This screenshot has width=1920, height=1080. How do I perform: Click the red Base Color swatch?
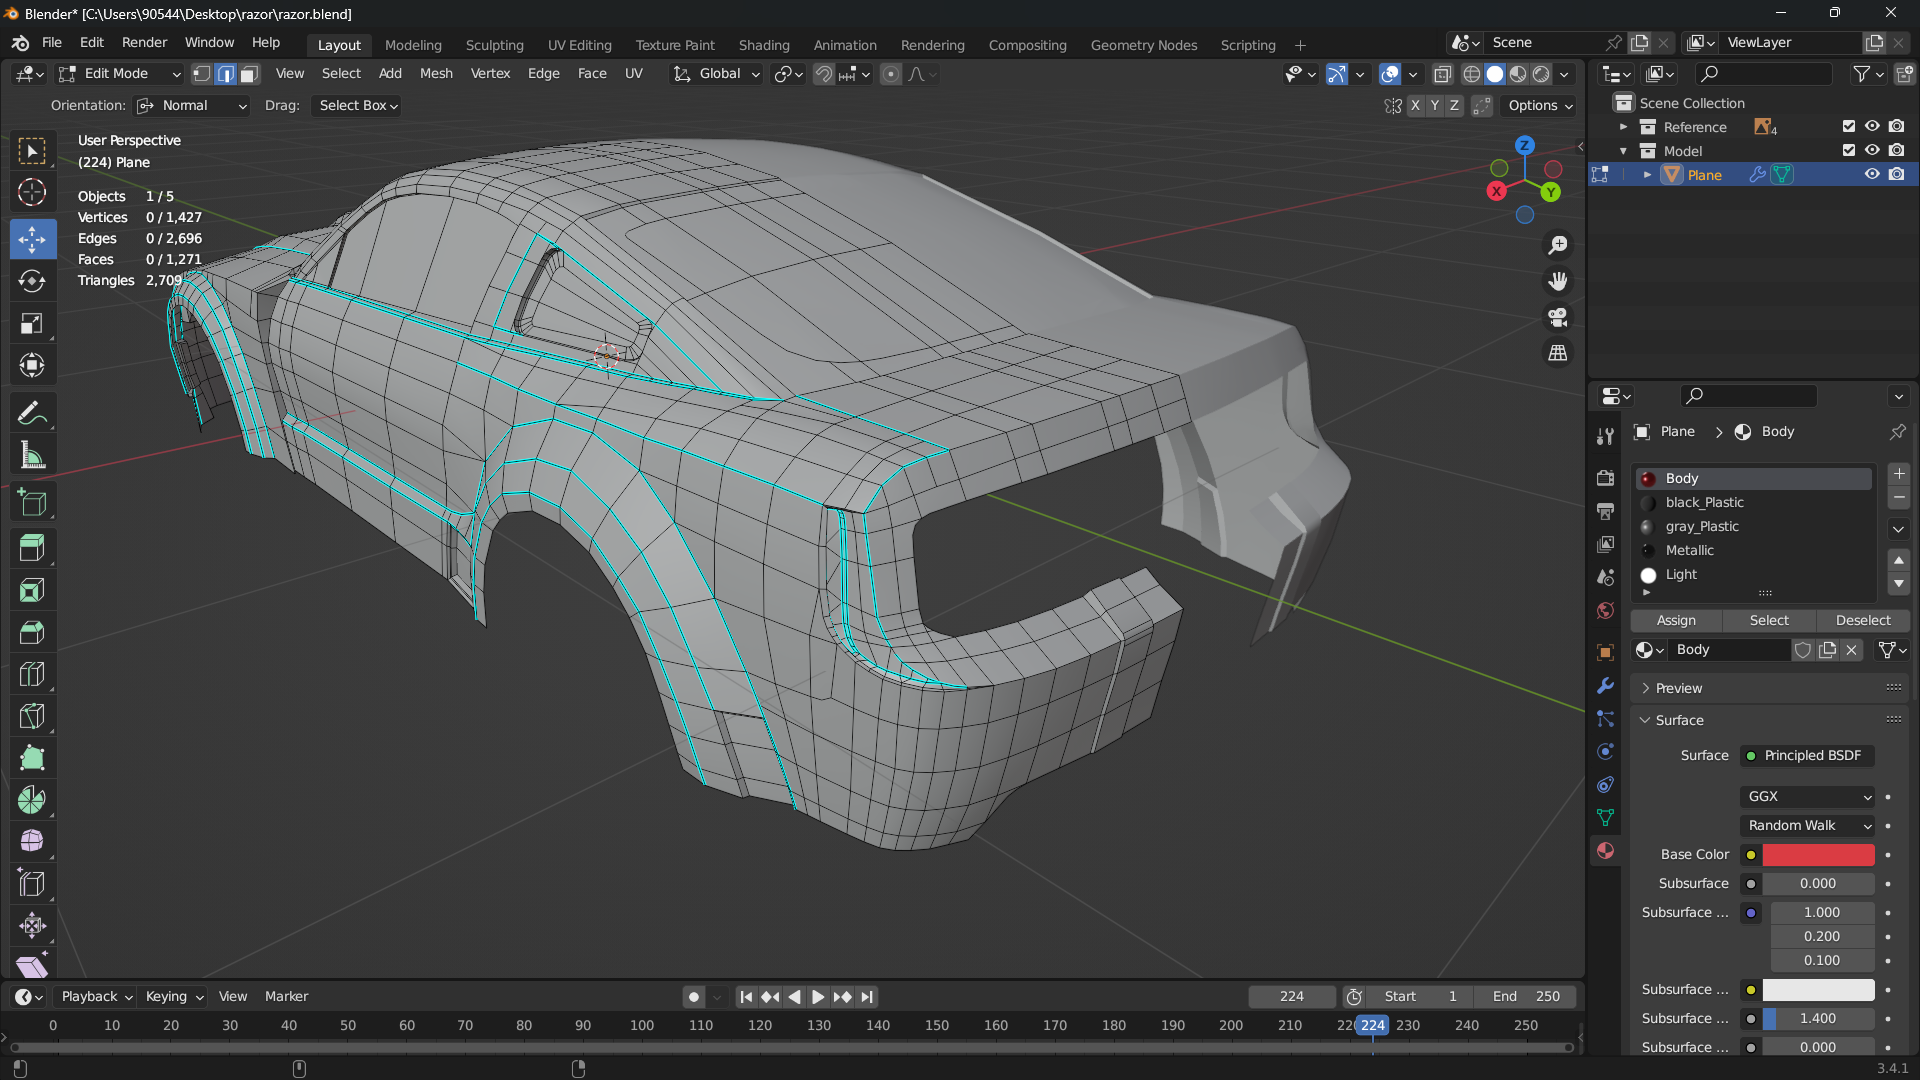pyautogui.click(x=1817, y=854)
